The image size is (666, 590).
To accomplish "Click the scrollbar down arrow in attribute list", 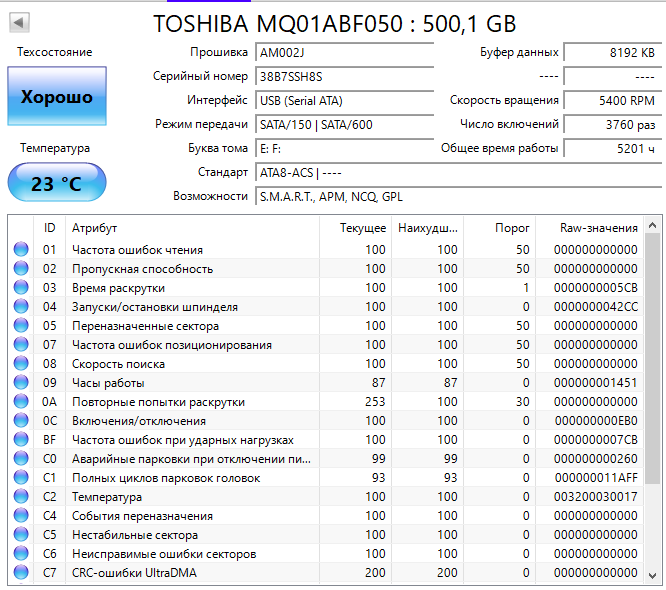I will (x=652, y=575).
